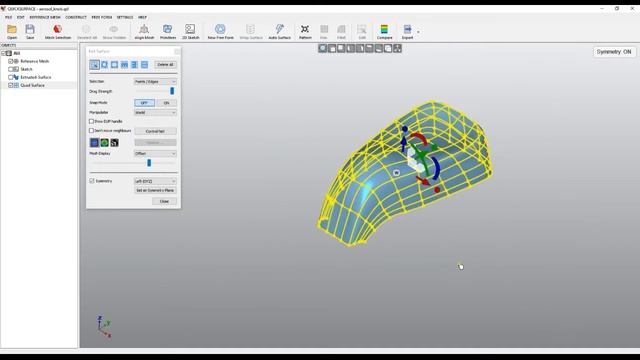Select the arrow select tool in Edit Surface
Screen dimensions: 640x360
click(94, 64)
